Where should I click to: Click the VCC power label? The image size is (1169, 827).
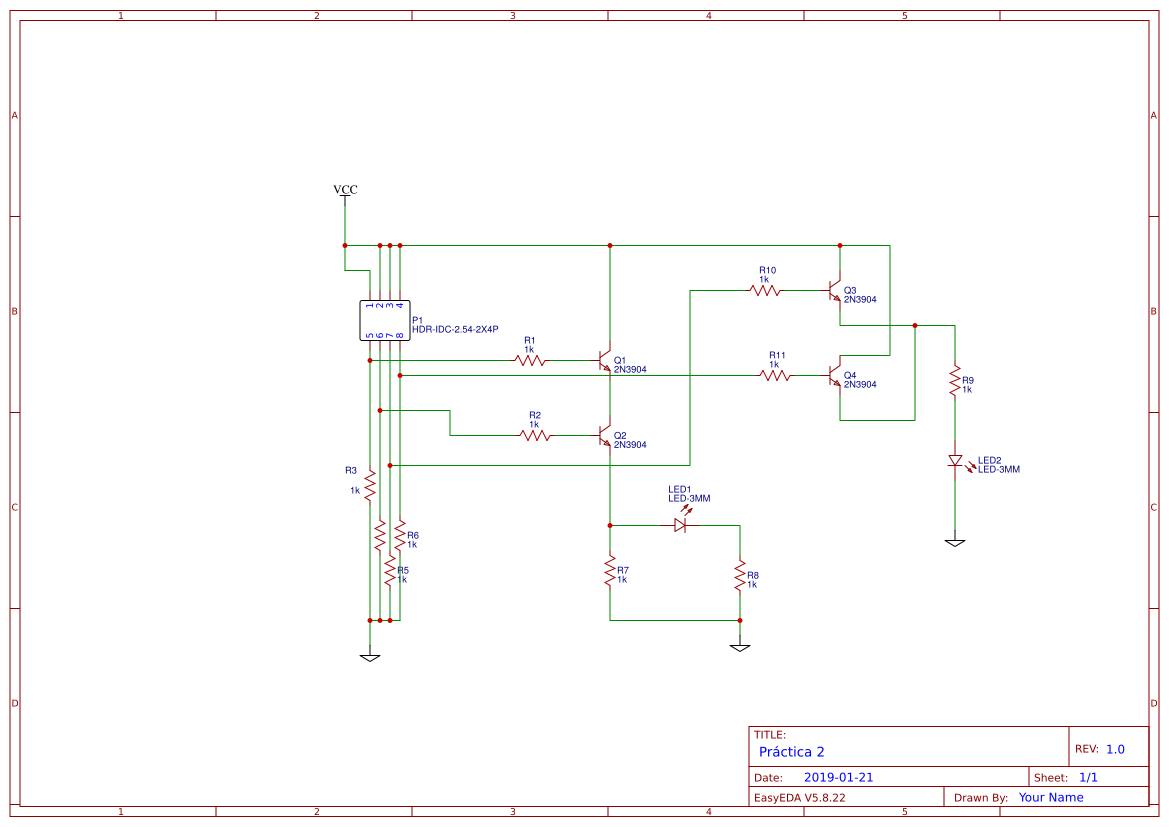coord(345,190)
